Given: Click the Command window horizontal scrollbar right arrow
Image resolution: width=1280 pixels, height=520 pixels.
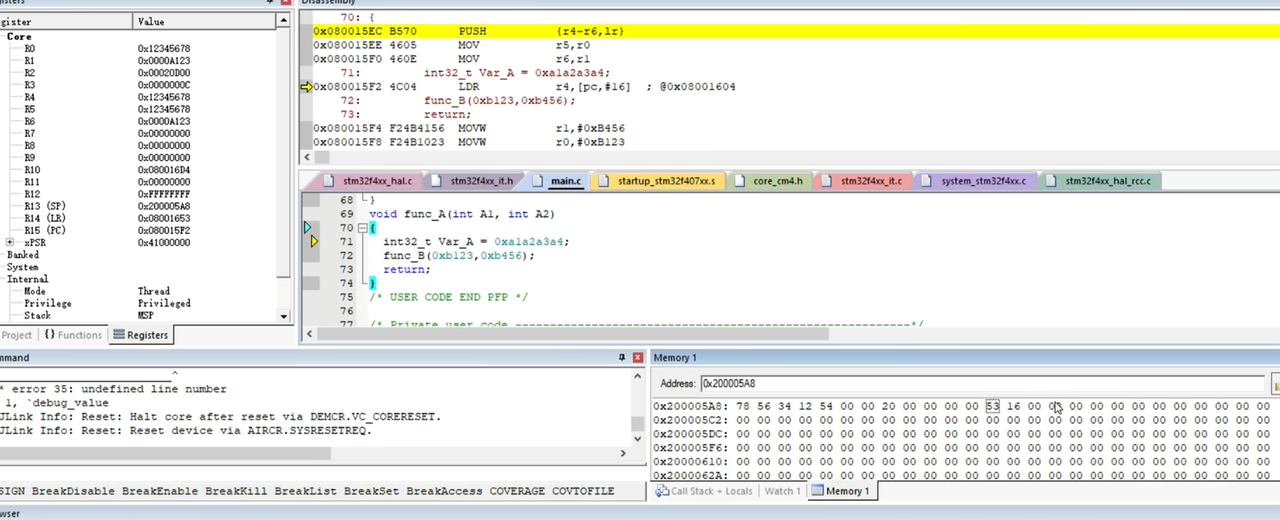Looking at the screenshot, I should pos(623,453).
